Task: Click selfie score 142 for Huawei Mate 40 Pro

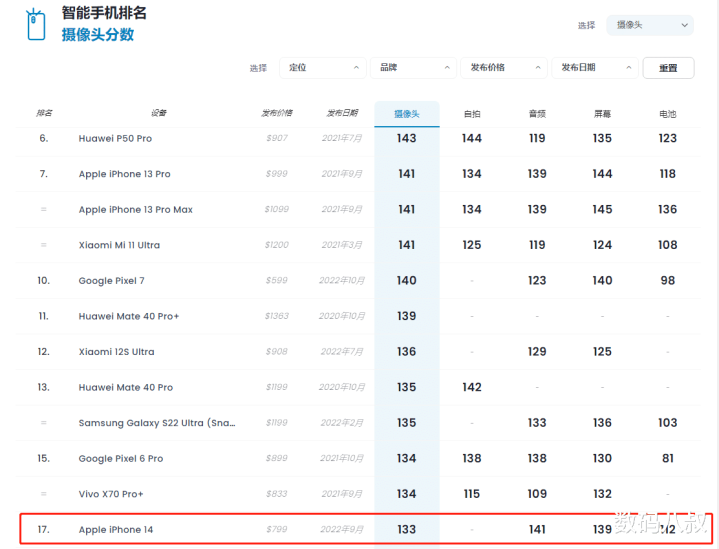Action: [x=472, y=387]
